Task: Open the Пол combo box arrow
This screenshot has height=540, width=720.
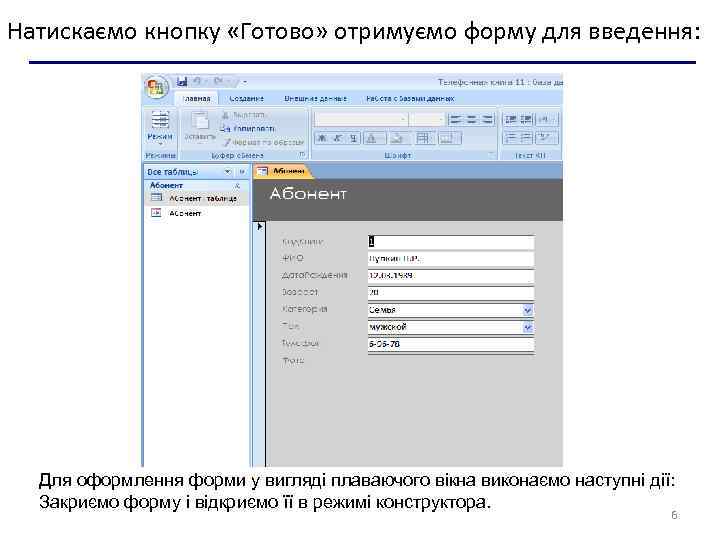Action: point(528,327)
